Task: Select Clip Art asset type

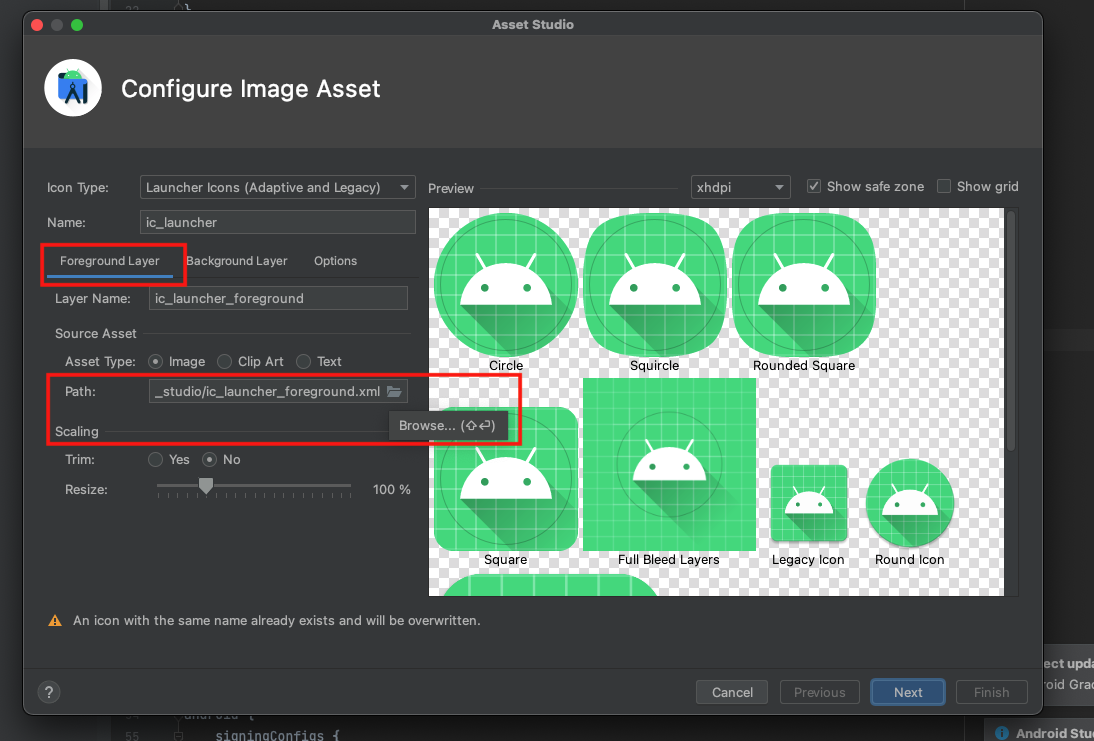Action: coord(225,362)
